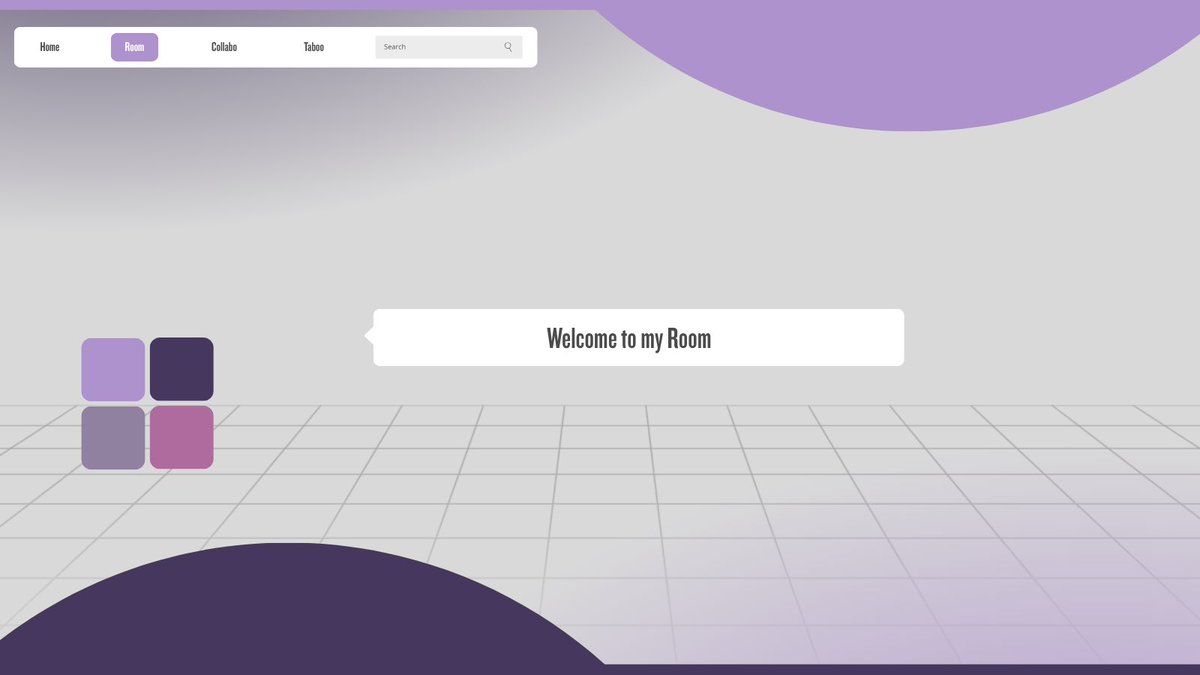Go to the Collabo page
This screenshot has height=675, width=1200.
tap(224, 47)
